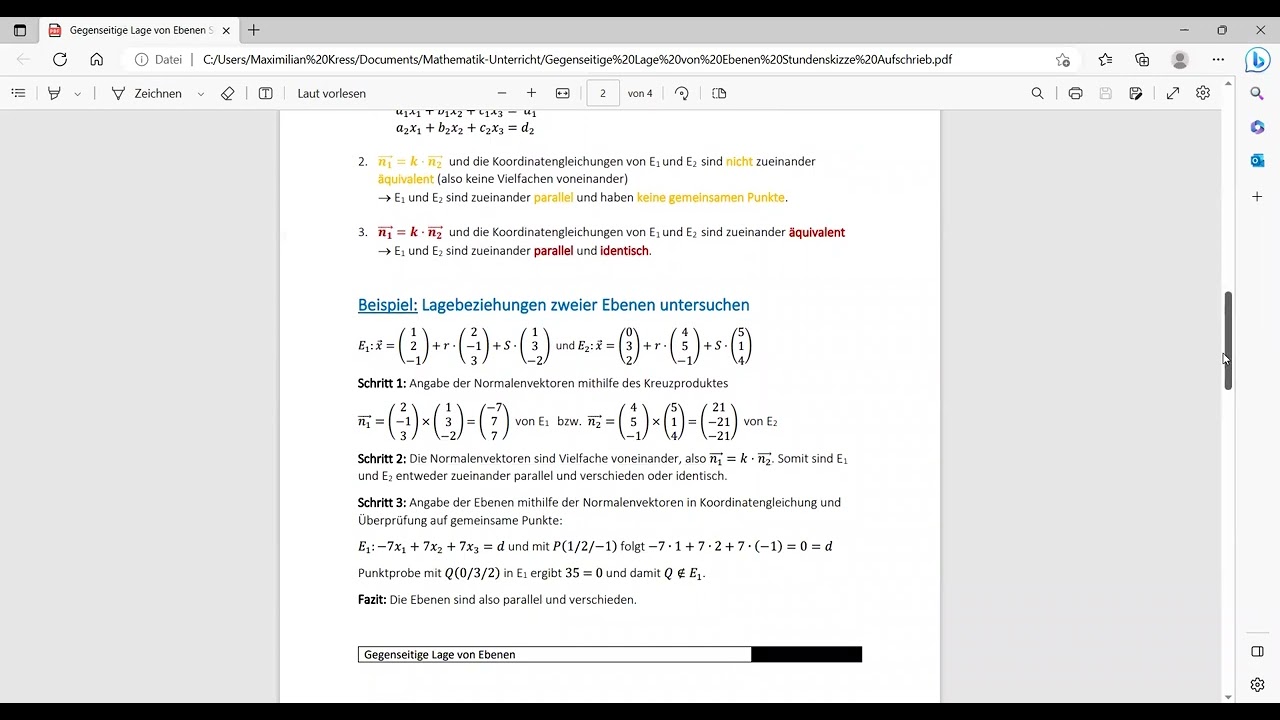
Task: Open sidebar search icon
Action: pyautogui.click(x=1257, y=93)
